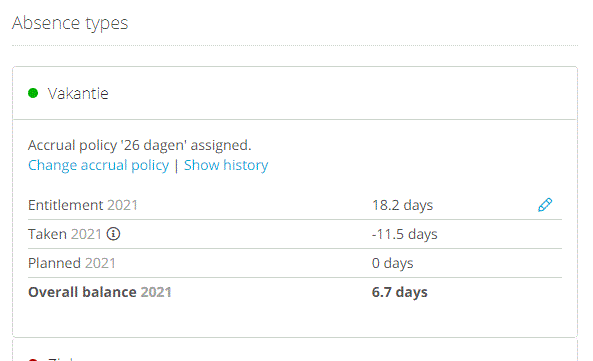The image size is (593, 361).
Task: Click the green dot beside Vakantie
Action: coord(33,93)
